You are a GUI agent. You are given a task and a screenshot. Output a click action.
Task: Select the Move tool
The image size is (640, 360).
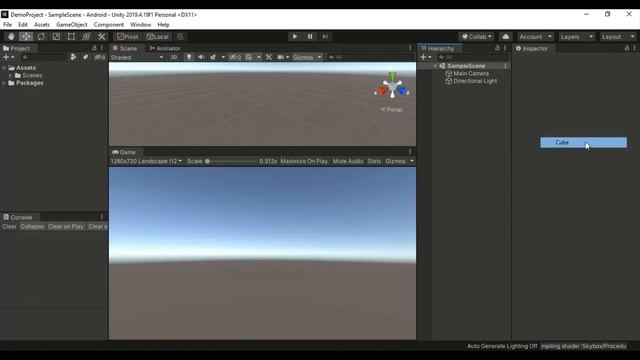click(26, 37)
